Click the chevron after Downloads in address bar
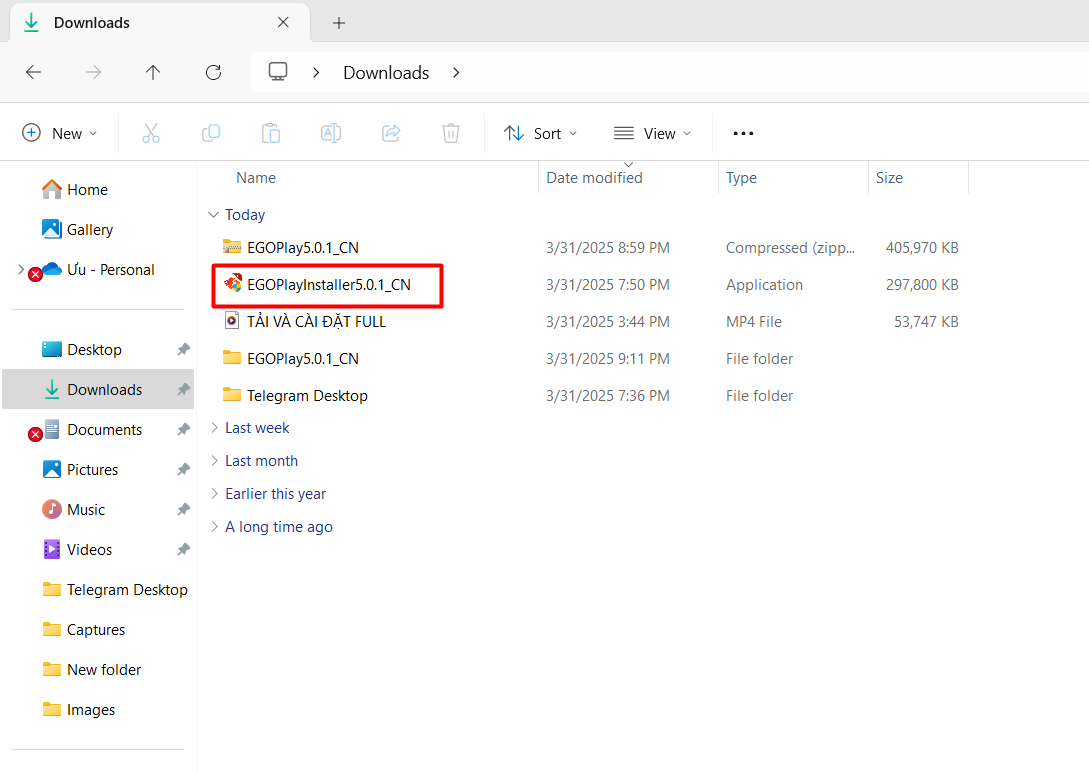Viewport: 1089px width, 773px height. click(x=456, y=72)
